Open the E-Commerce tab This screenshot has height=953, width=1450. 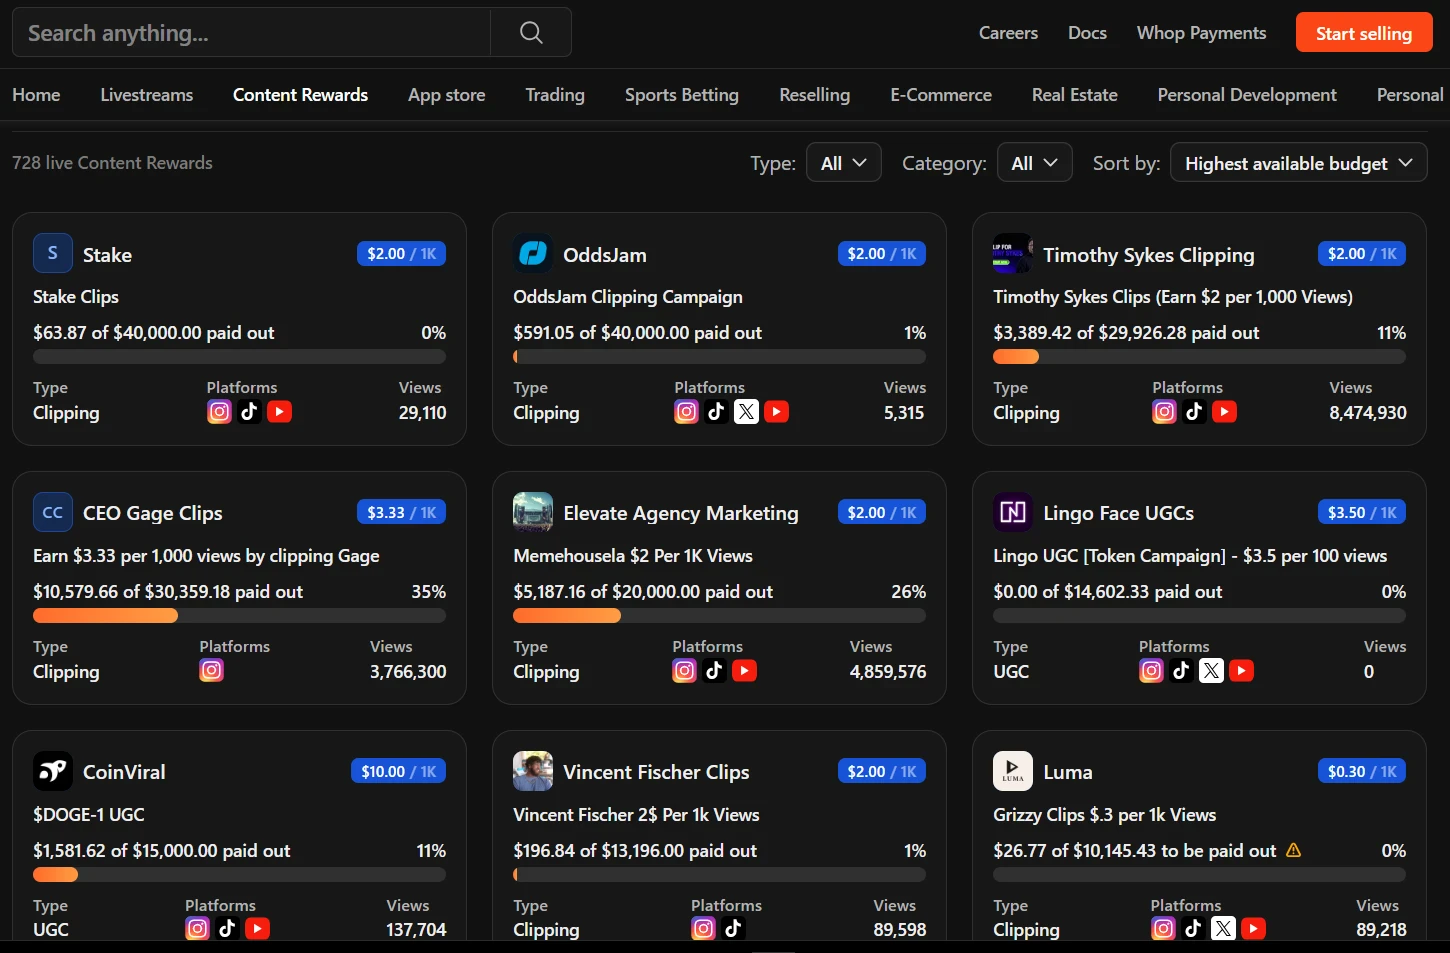tap(941, 95)
